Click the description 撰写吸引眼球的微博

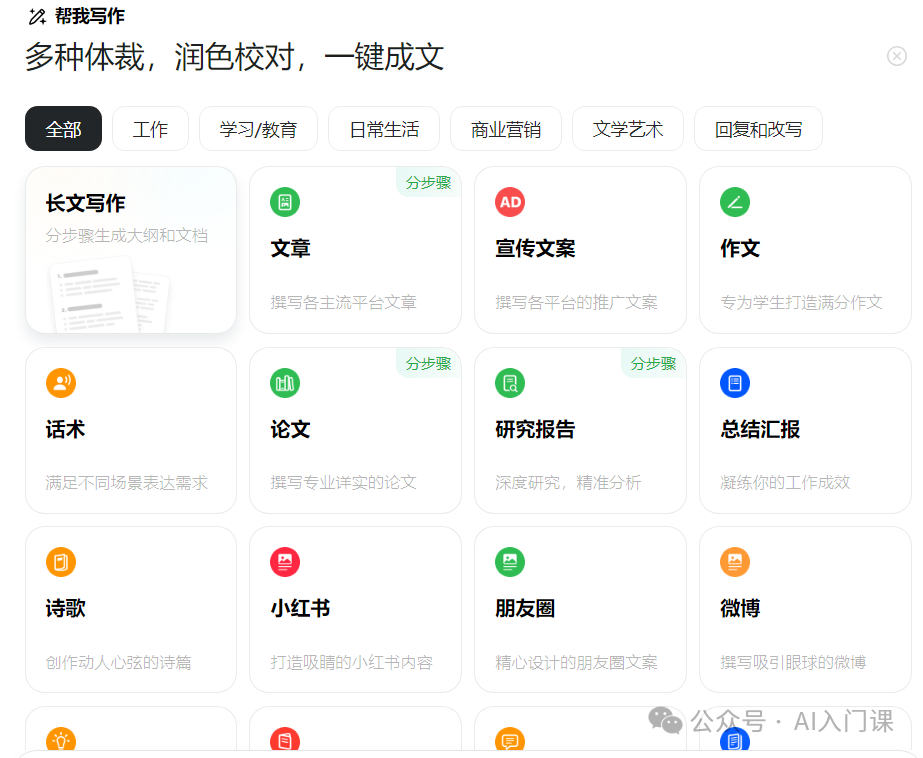click(793, 663)
